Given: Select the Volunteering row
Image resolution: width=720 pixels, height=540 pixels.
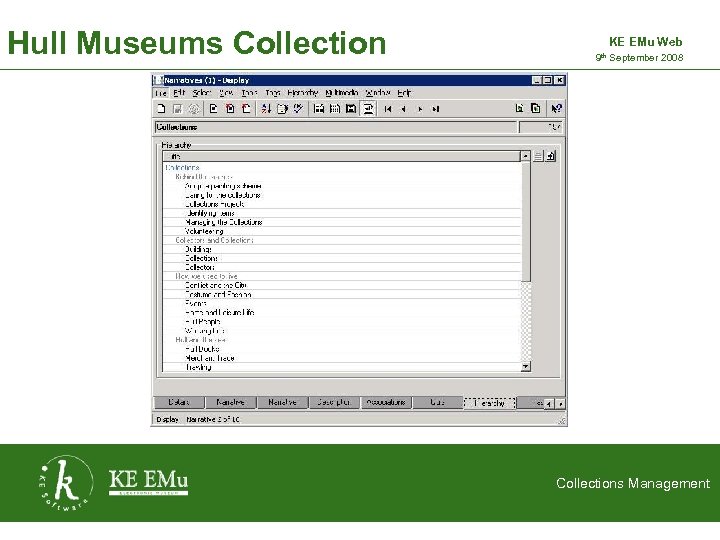Looking at the screenshot, I should pyautogui.click(x=342, y=231).
